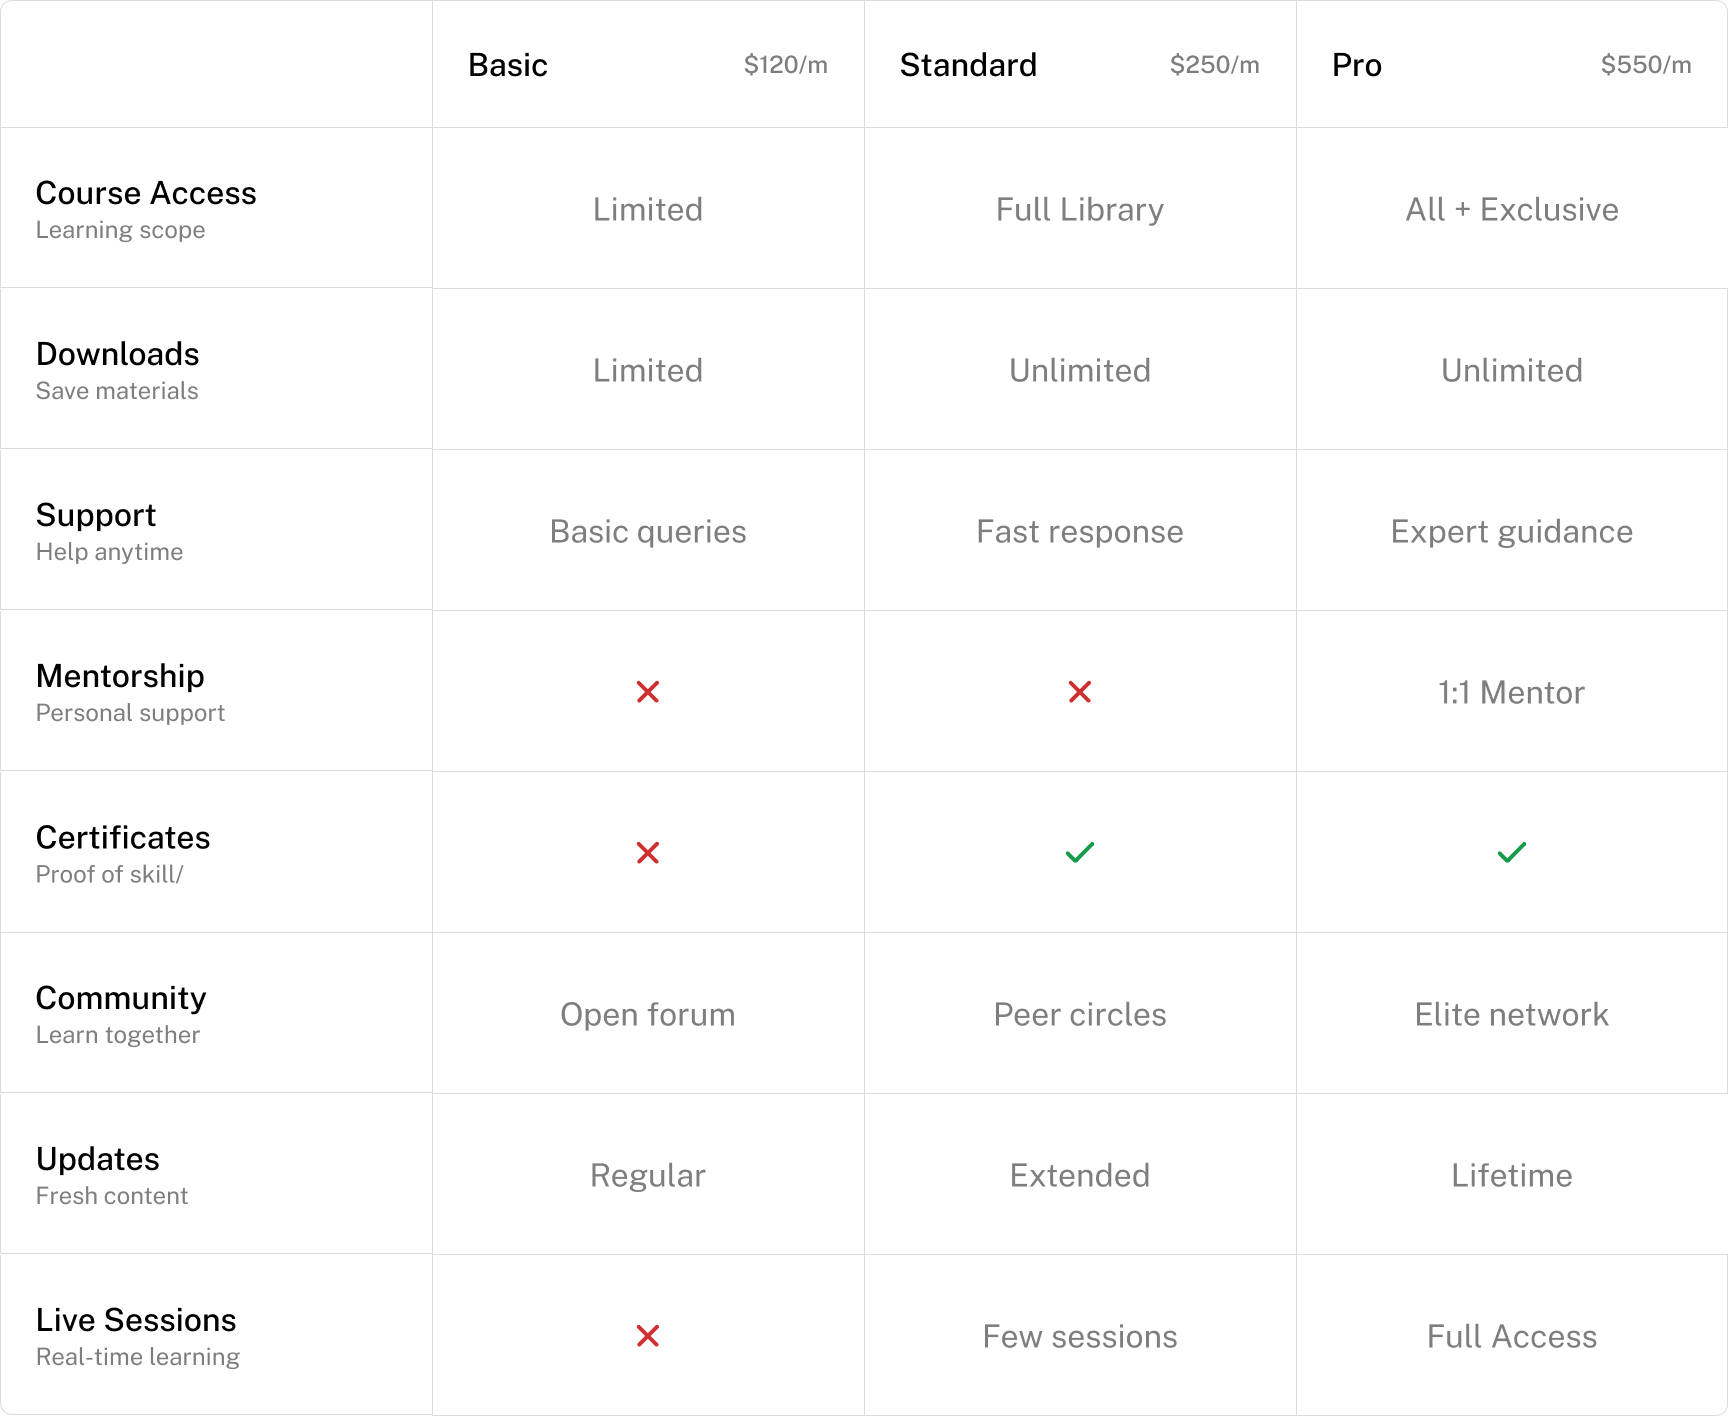The width and height of the screenshot is (1728, 1416).
Task: Click the Full Library cell
Action: click(x=1080, y=209)
